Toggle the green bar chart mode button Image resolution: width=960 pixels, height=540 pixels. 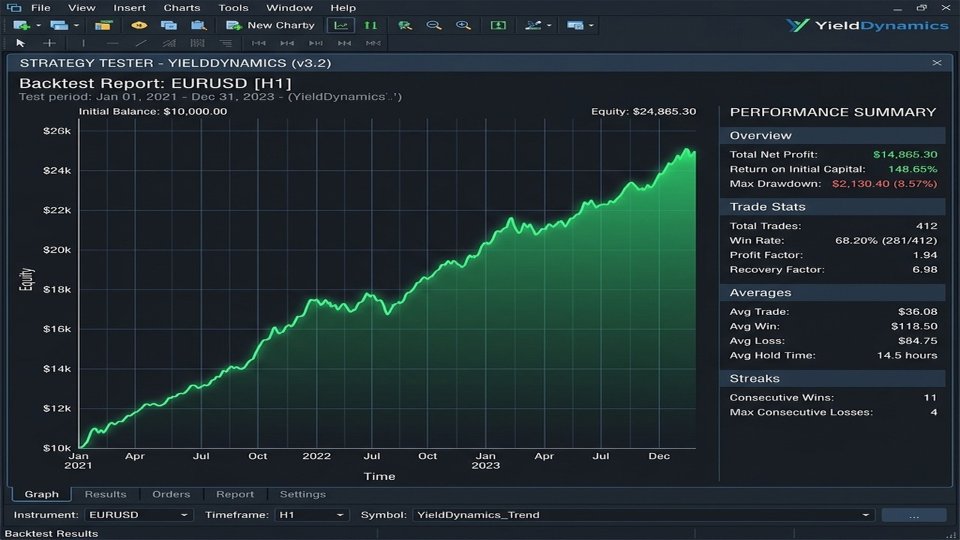[x=370, y=25]
